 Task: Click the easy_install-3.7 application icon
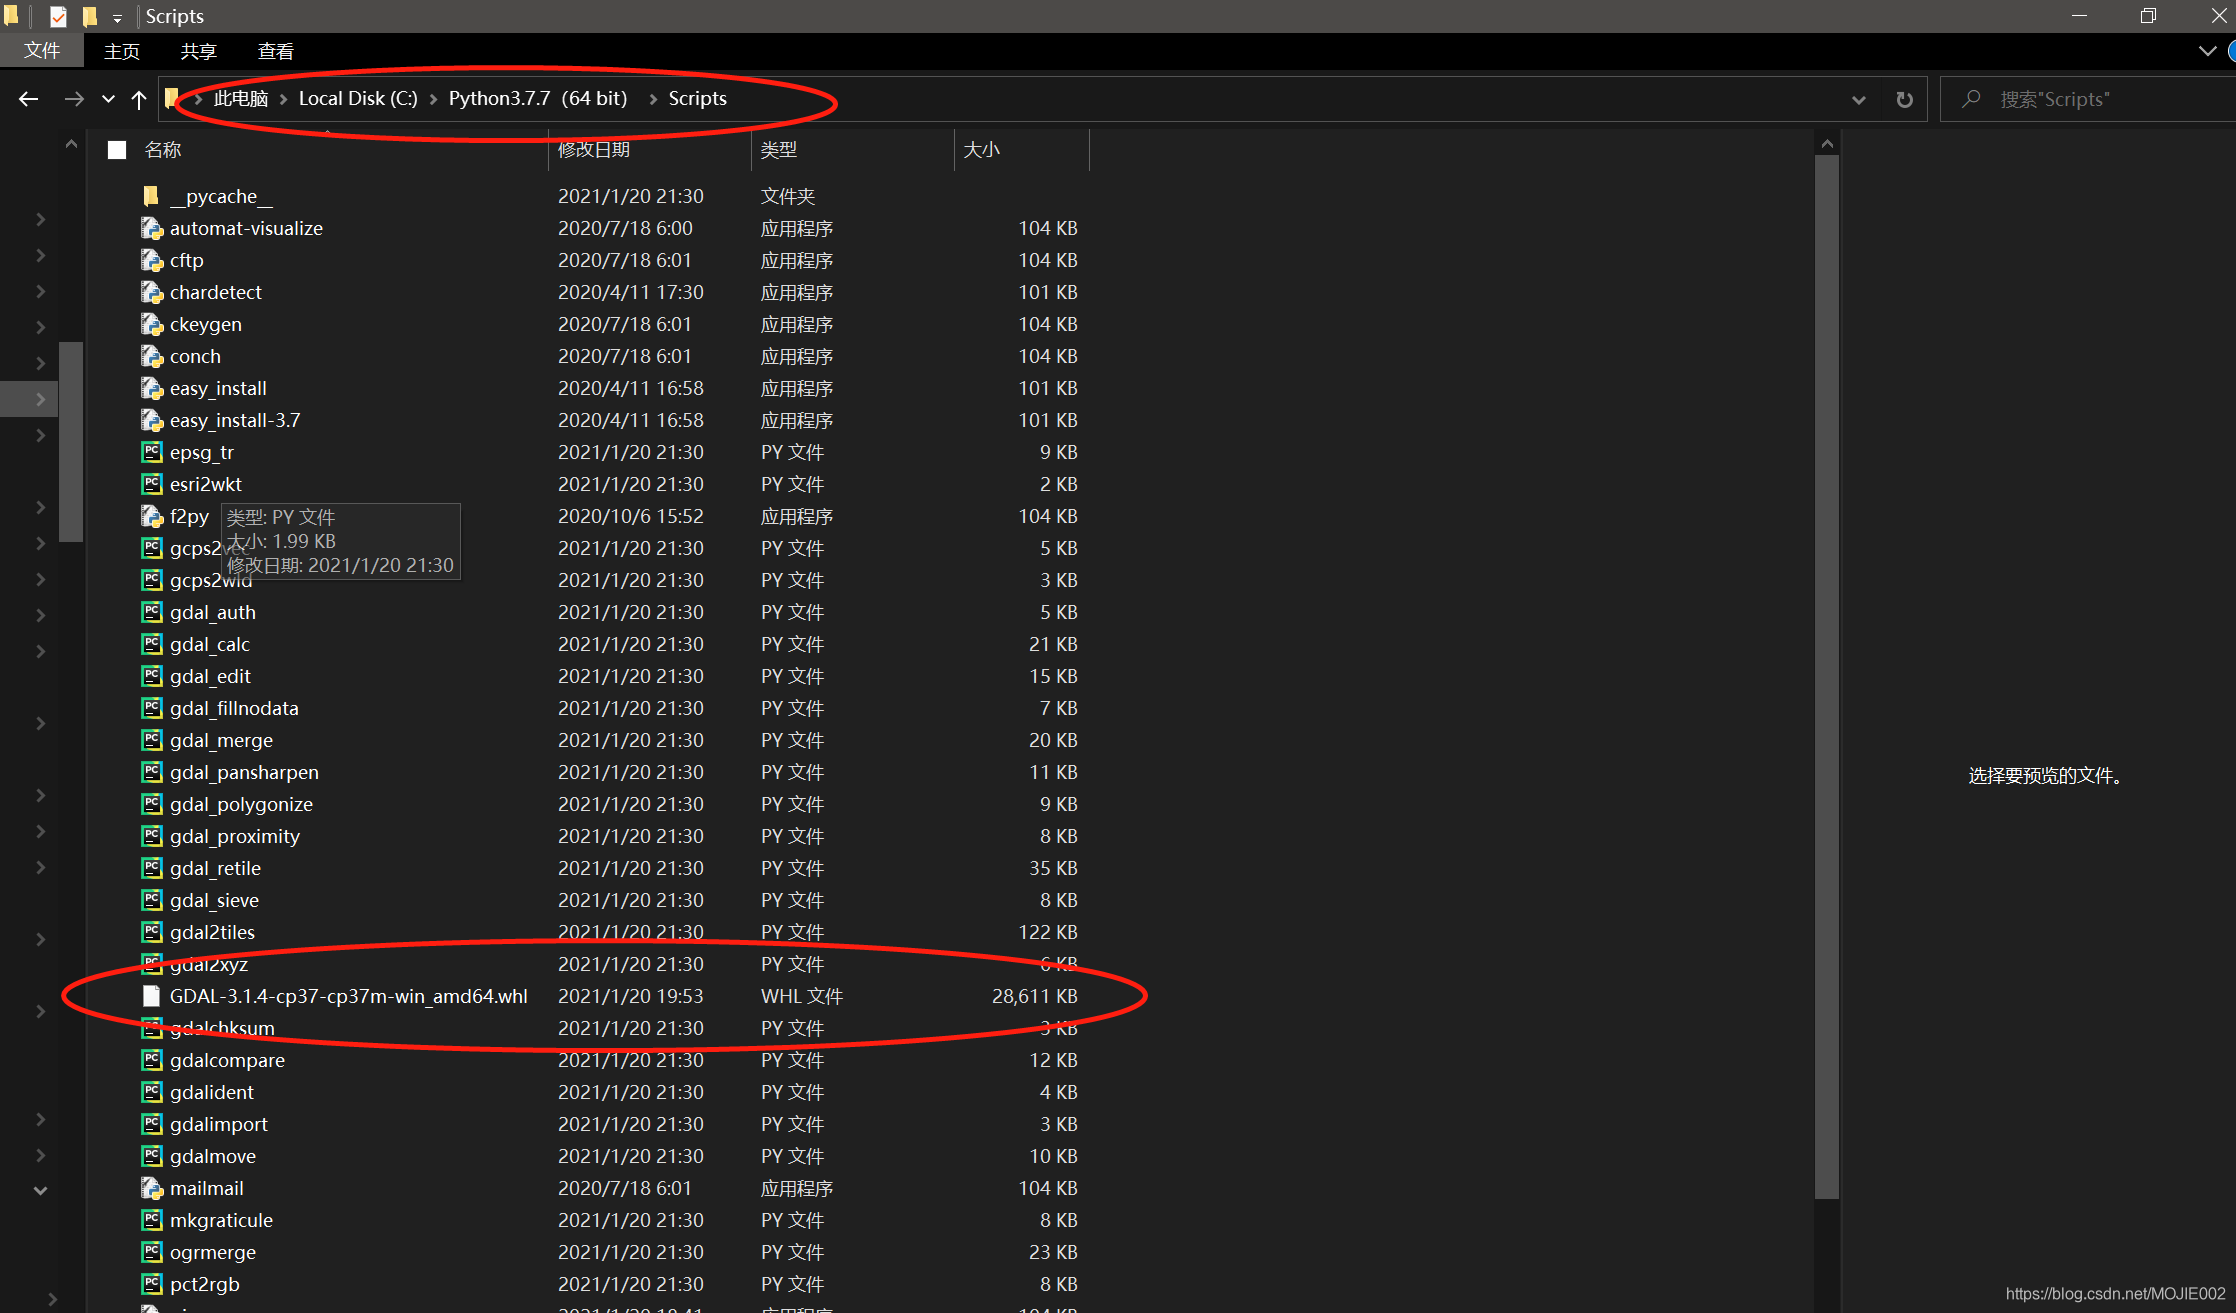click(x=151, y=420)
